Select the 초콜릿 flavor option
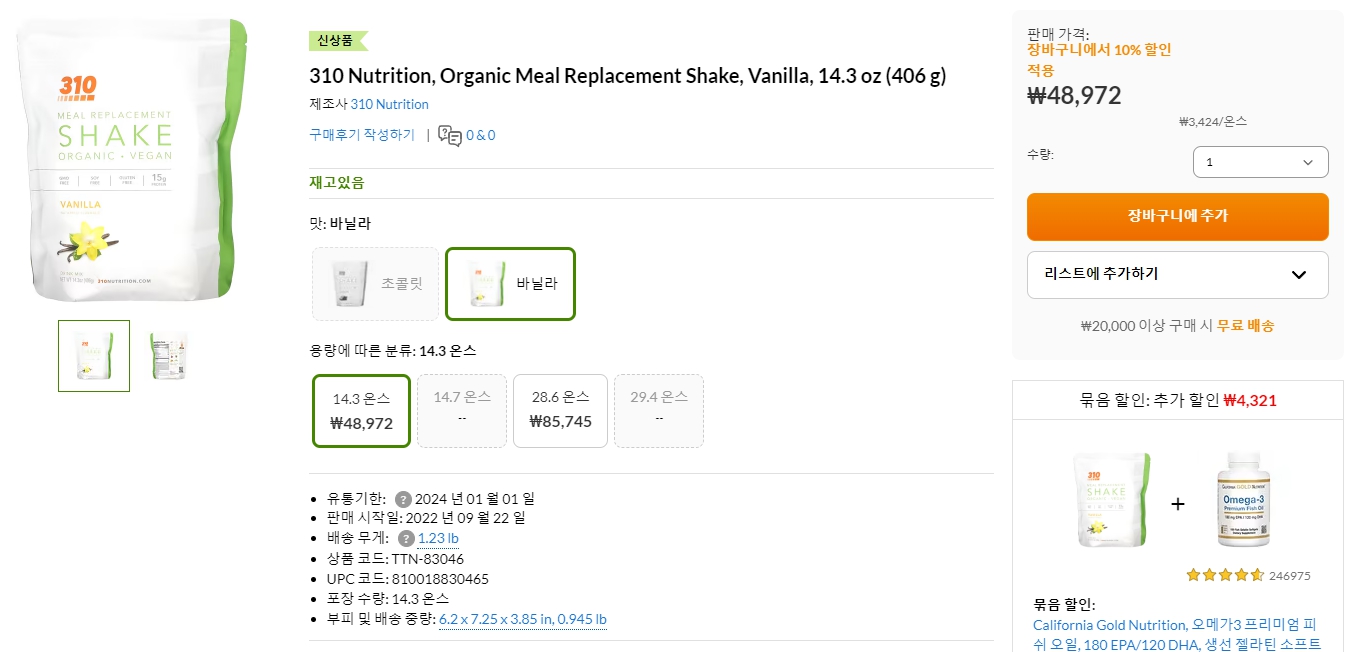1354x652 pixels. [375, 283]
